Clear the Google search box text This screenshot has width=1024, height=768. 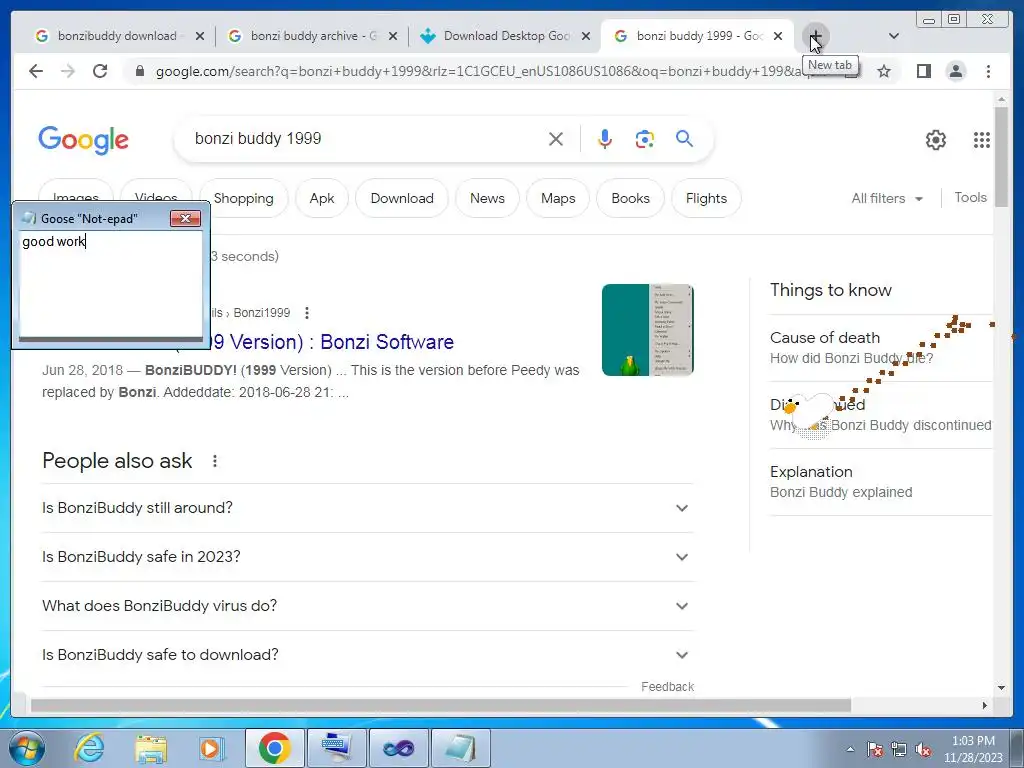pyautogui.click(x=556, y=138)
